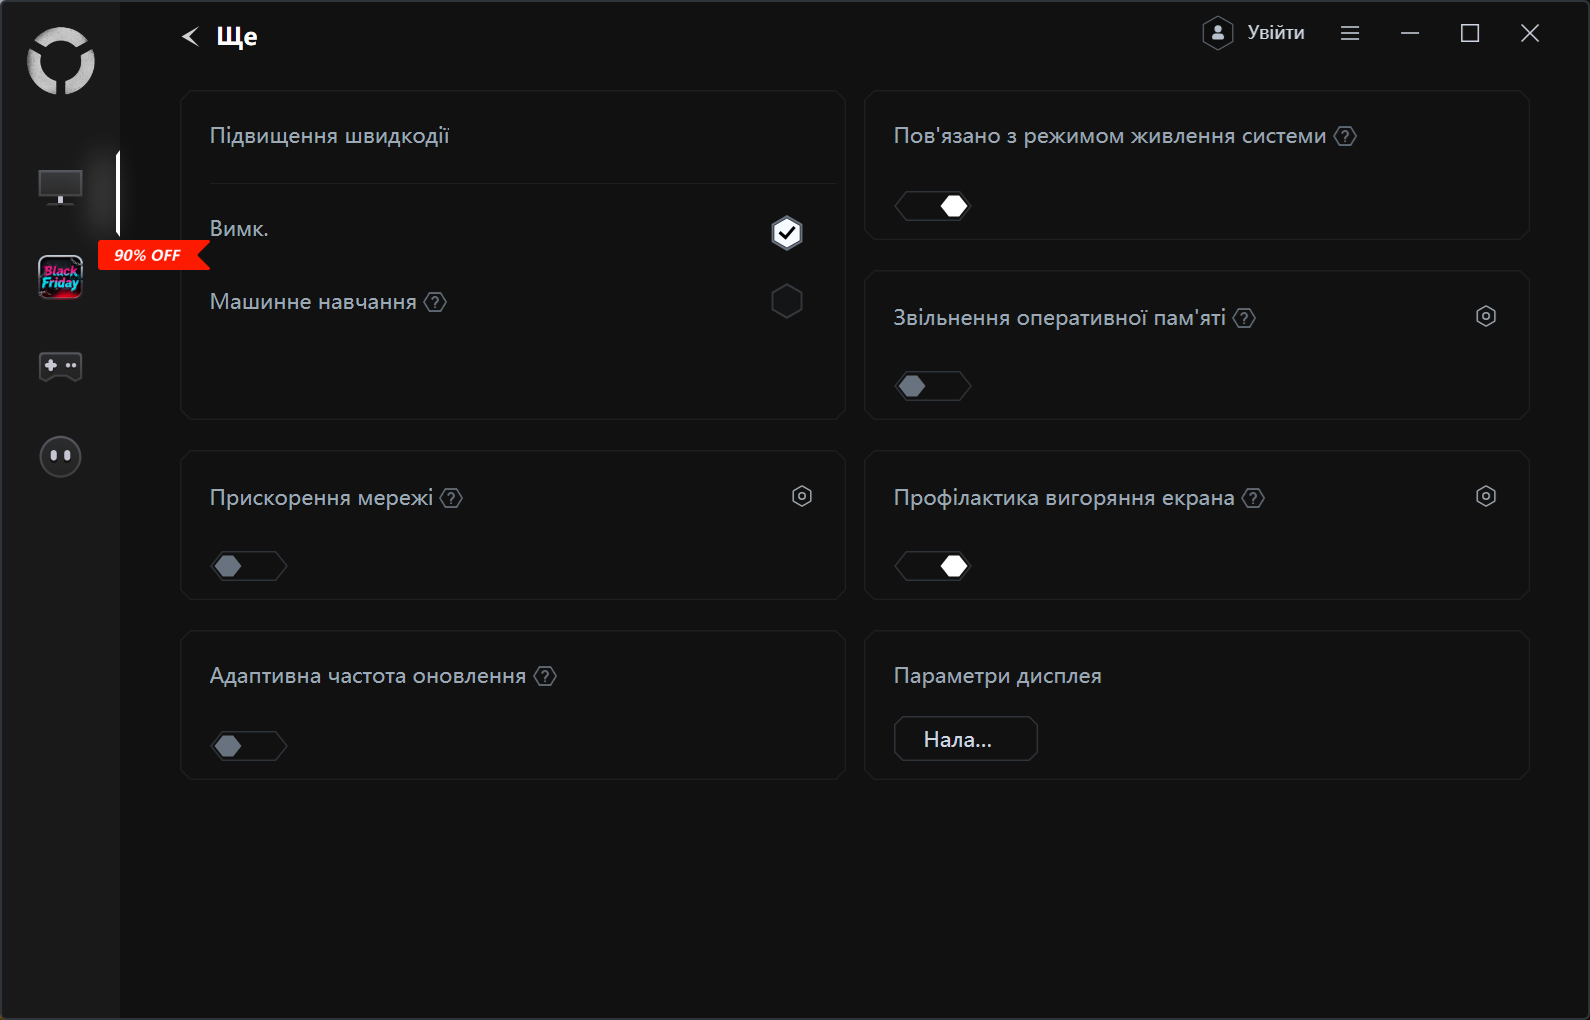Select the Машинне навчання radio option

click(x=787, y=301)
